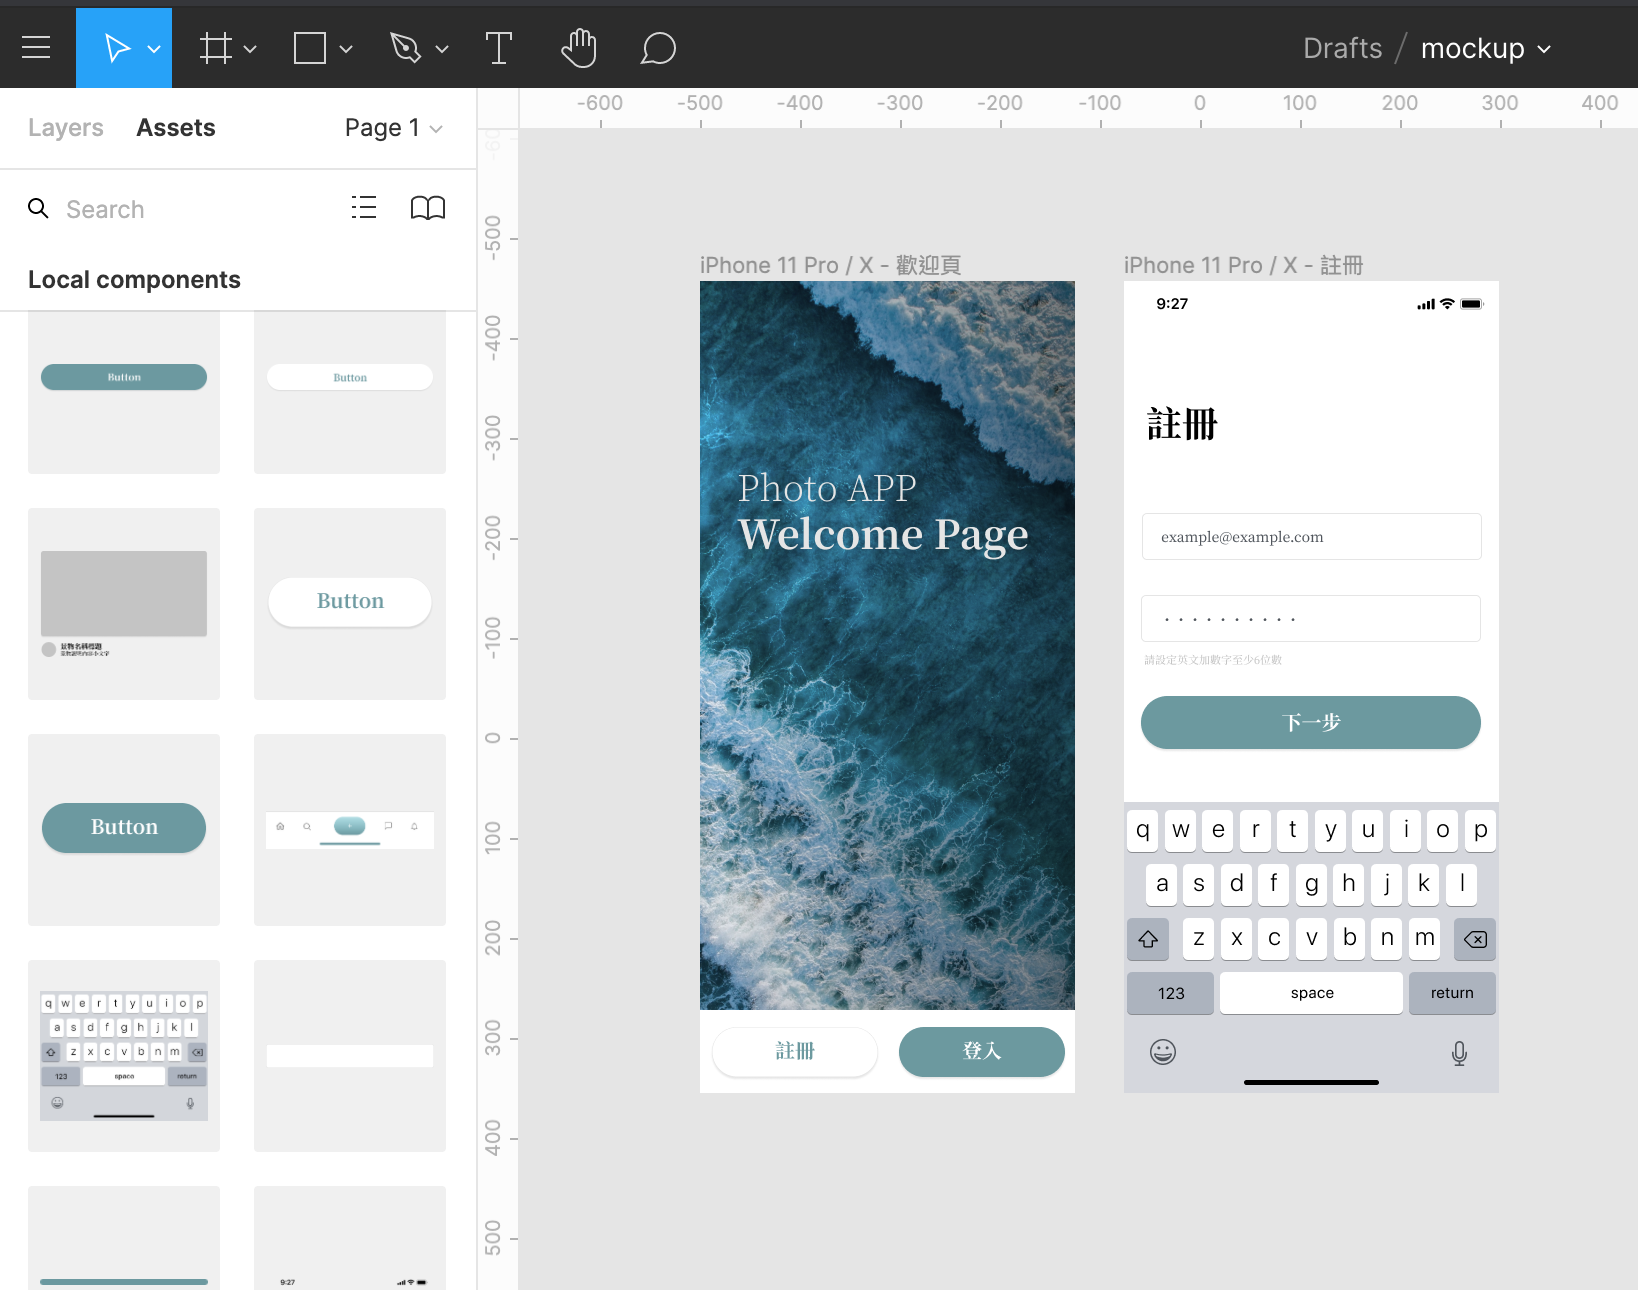This screenshot has height=1290, width=1638.
Task: Select the Frame tool
Action: pyautogui.click(x=215, y=48)
